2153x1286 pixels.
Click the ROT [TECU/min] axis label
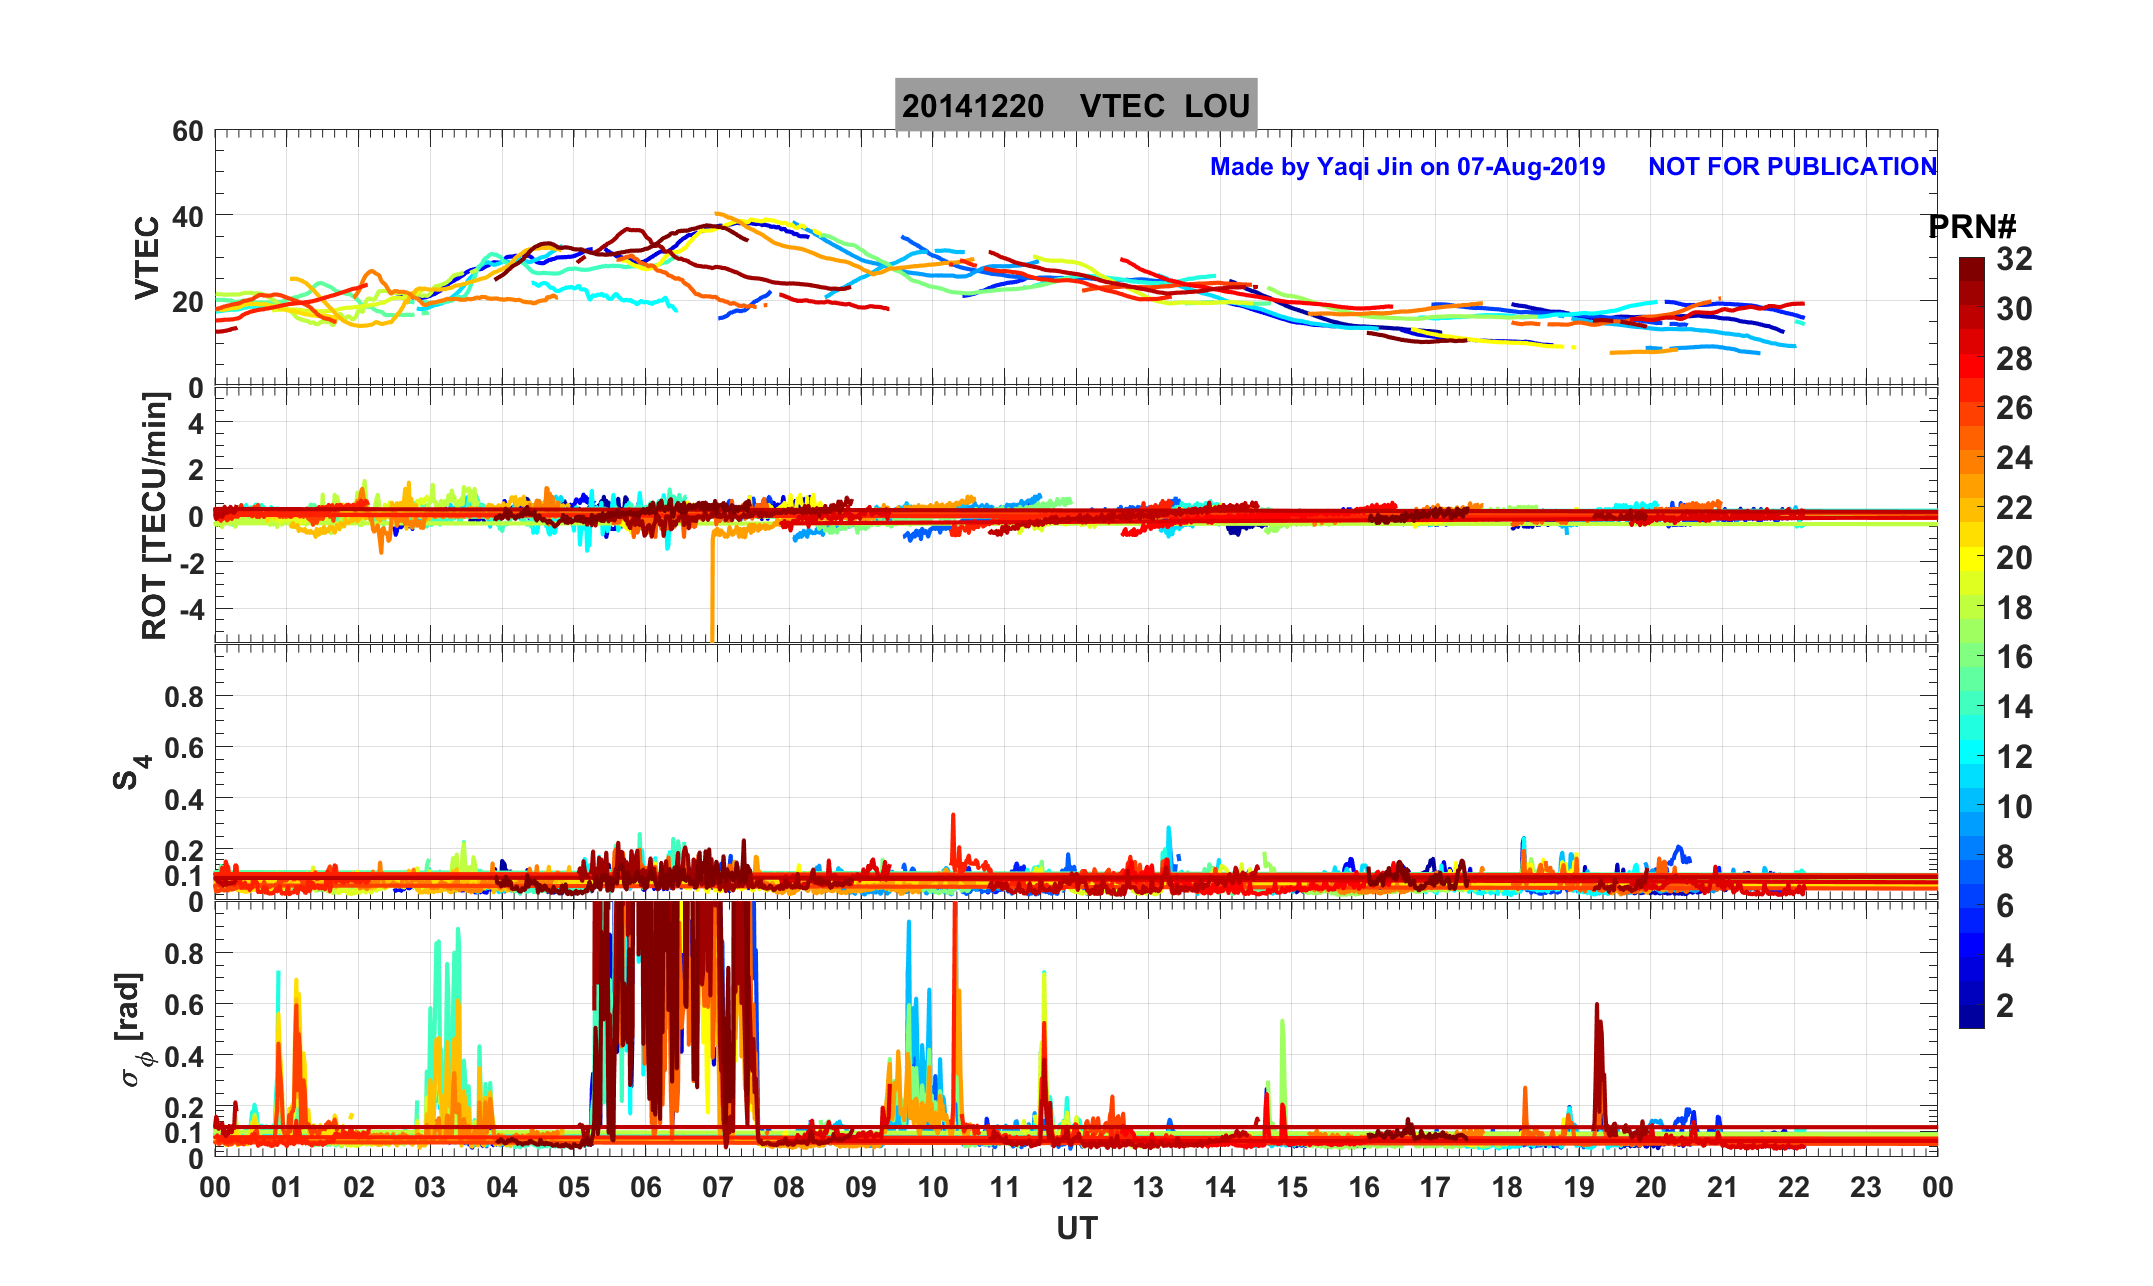(154, 515)
